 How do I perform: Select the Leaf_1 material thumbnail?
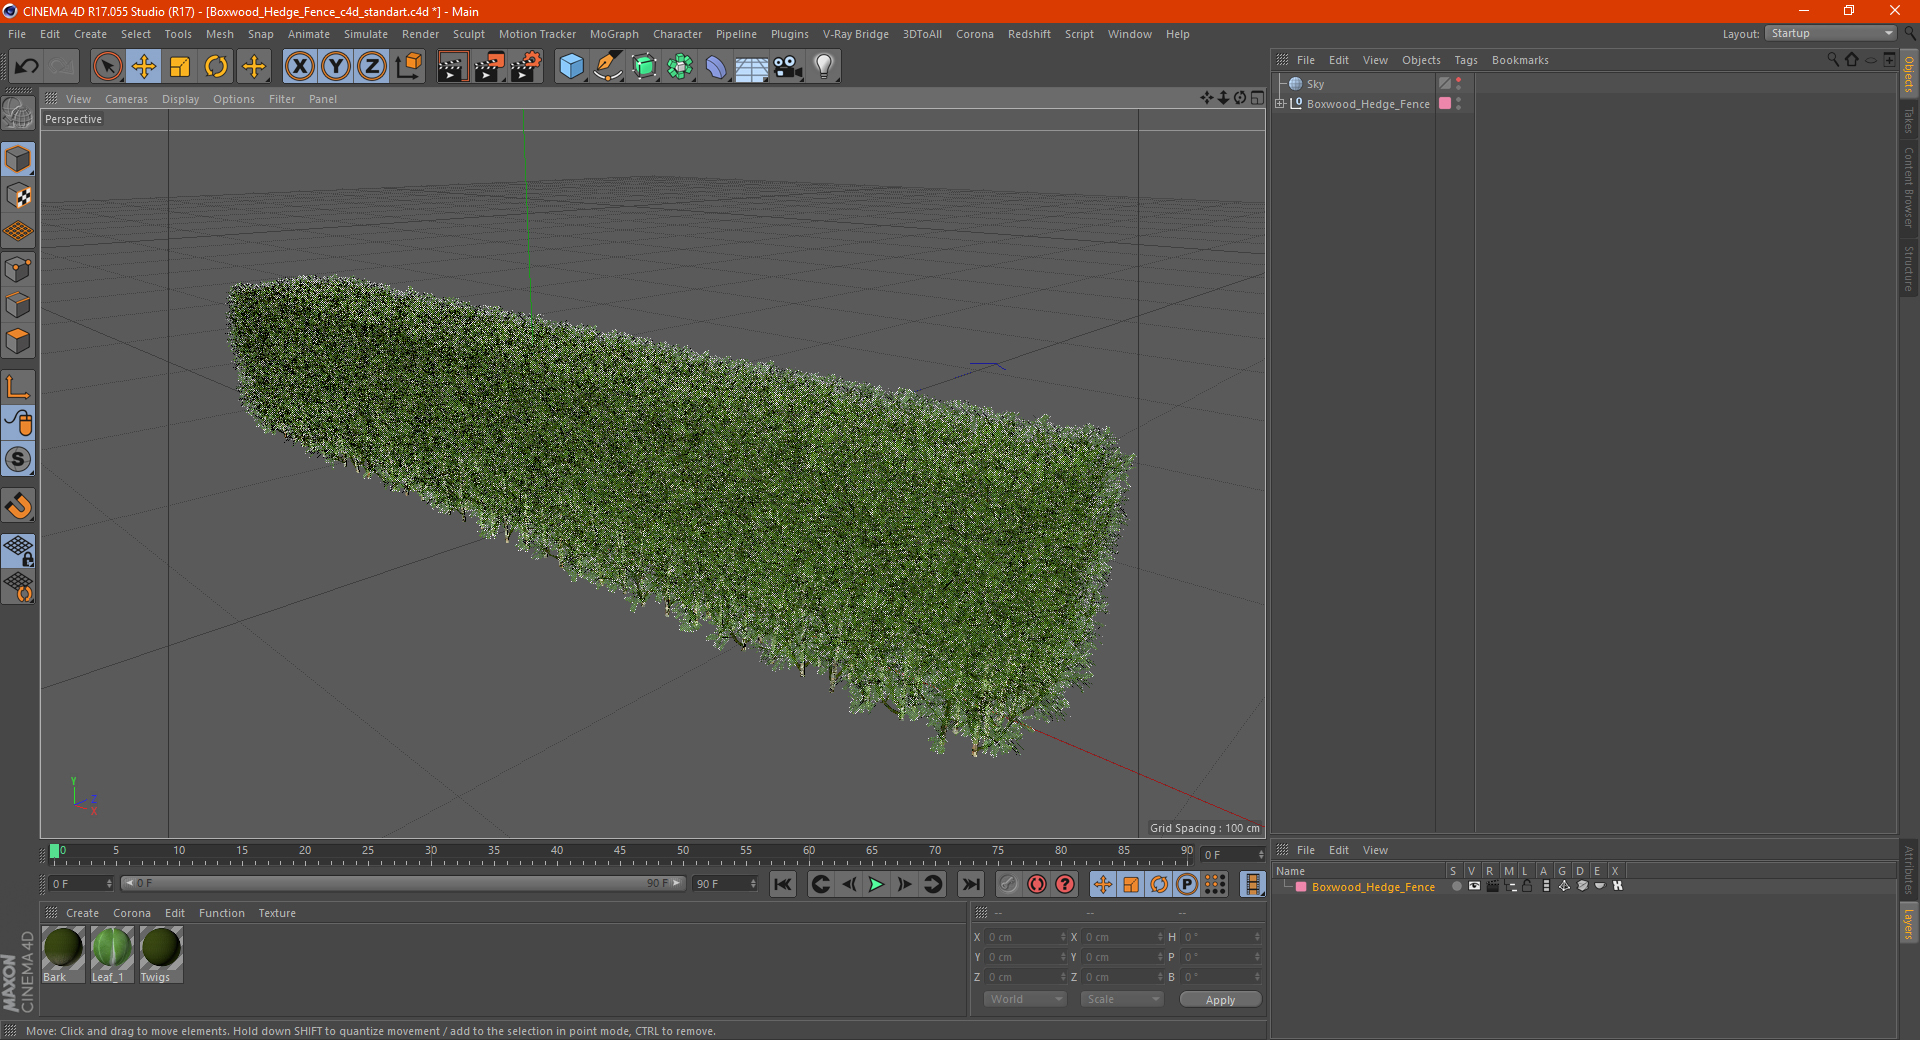[111, 949]
